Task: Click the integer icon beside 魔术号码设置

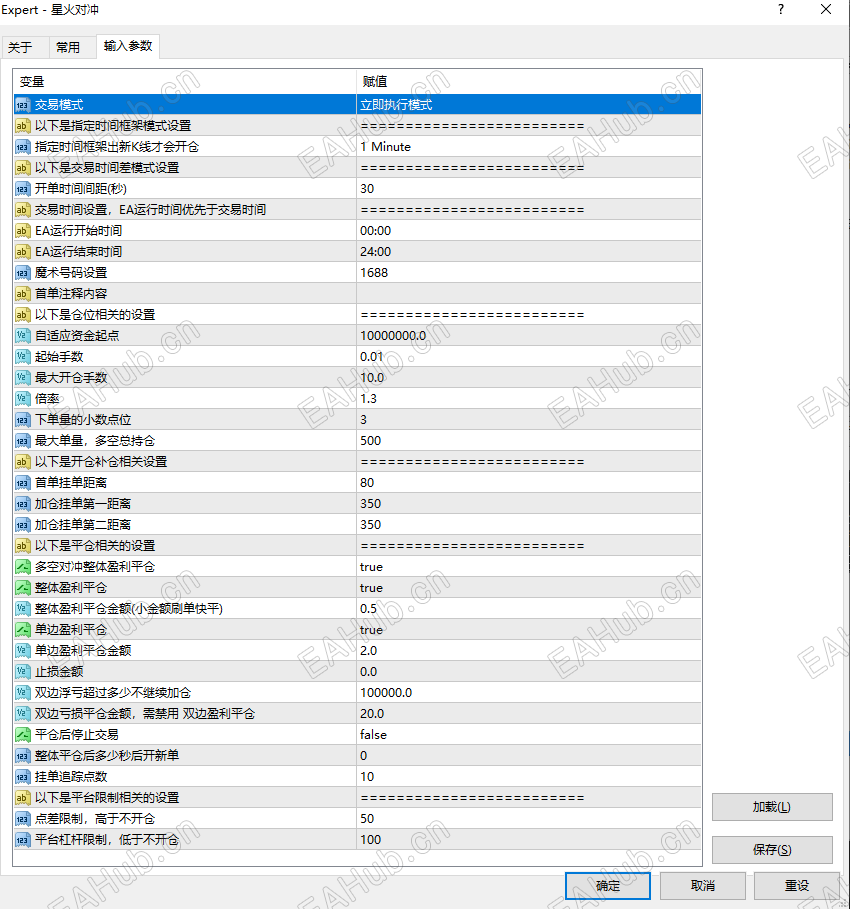Action: [22, 272]
